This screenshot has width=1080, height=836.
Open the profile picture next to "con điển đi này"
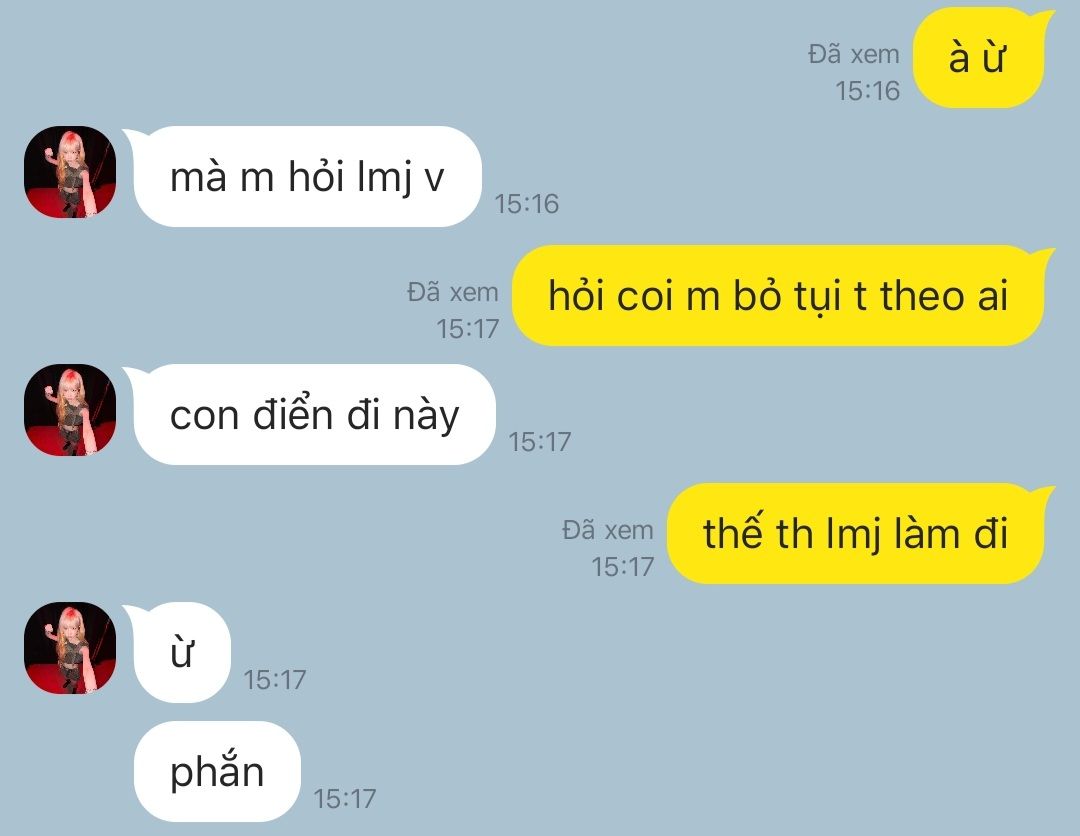click(x=70, y=410)
